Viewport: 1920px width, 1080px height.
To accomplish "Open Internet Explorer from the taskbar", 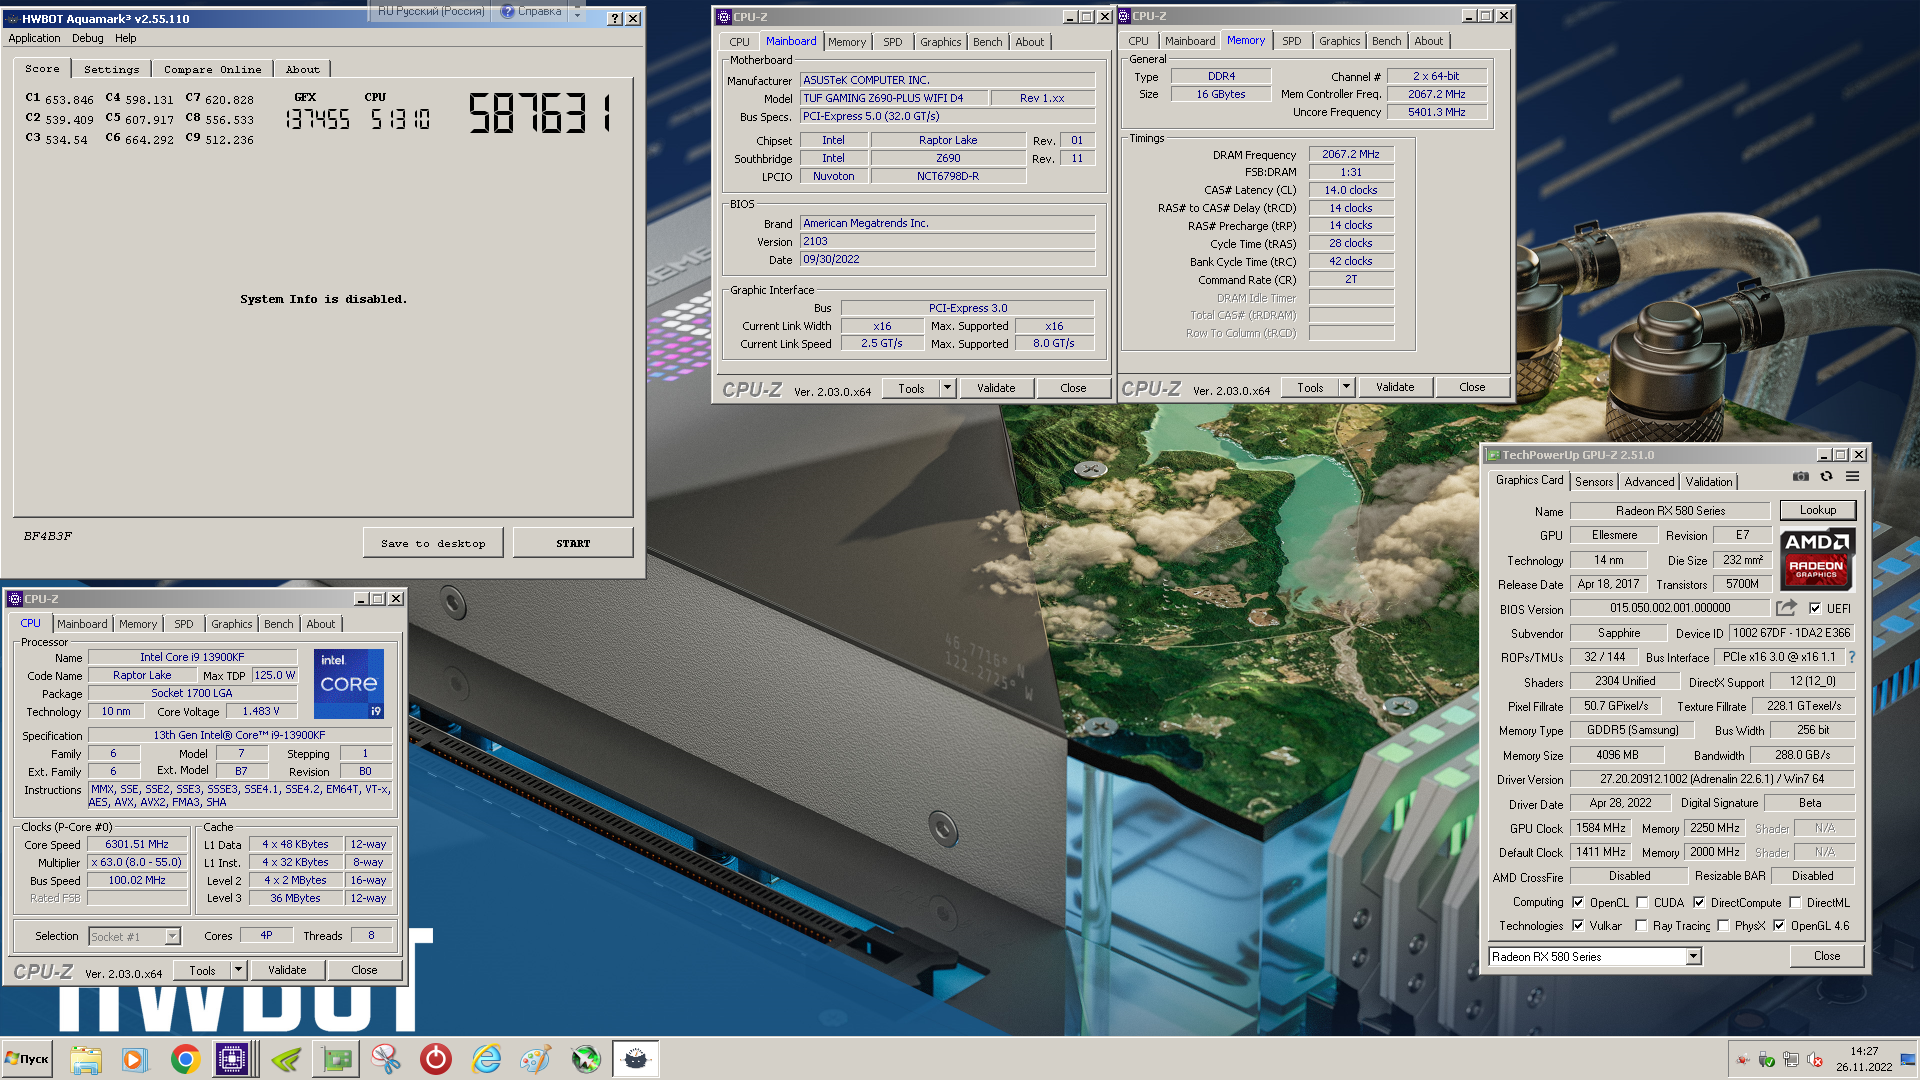I will coord(486,1059).
